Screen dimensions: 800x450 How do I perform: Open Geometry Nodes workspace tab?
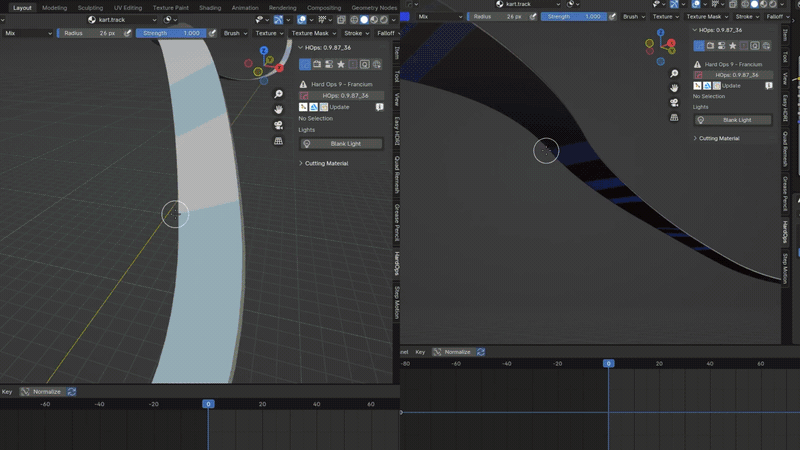click(x=374, y=8)
